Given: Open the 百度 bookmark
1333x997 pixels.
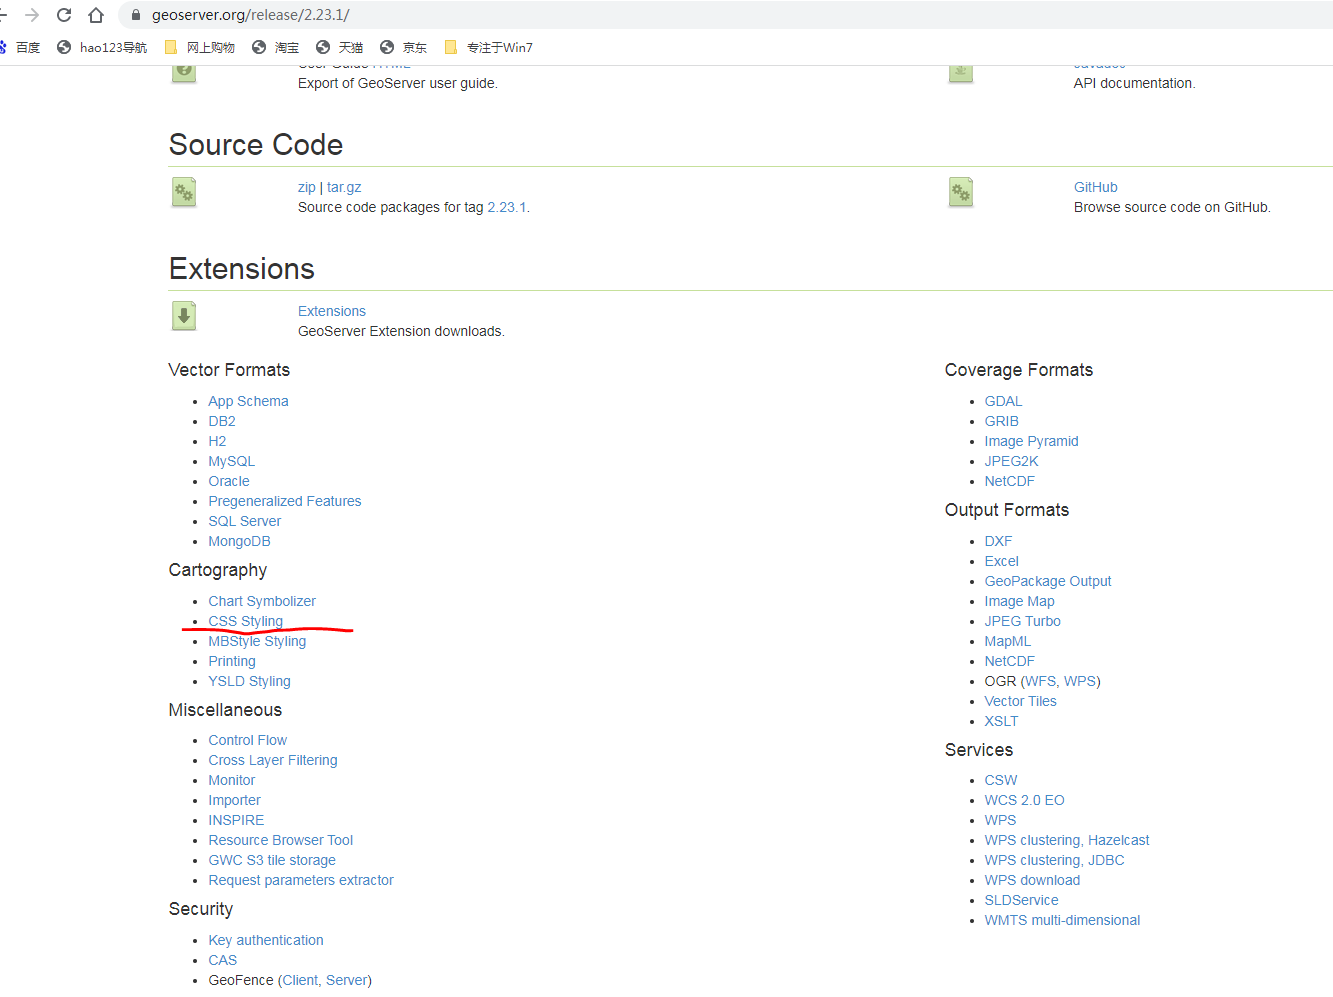Looking at the screenshot, I should 20,47.
